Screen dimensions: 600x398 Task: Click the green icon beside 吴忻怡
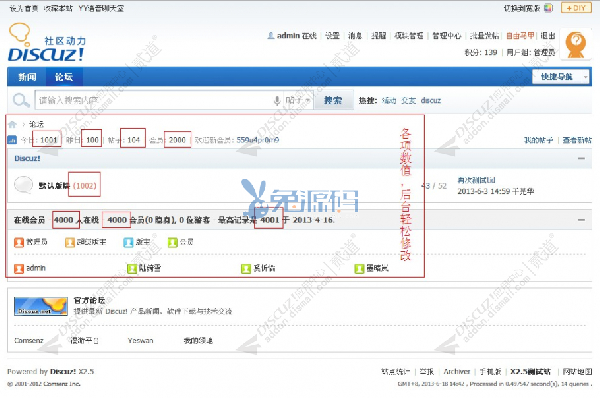[x=246, y=269]
